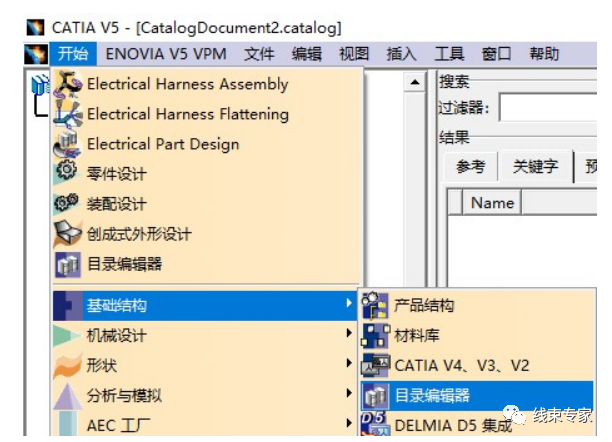The height and width of the screenshot is (442, 612).
Task: Click the CATIA V4、V3、V2 submenu icon
Action: click(x=375, y=365)
